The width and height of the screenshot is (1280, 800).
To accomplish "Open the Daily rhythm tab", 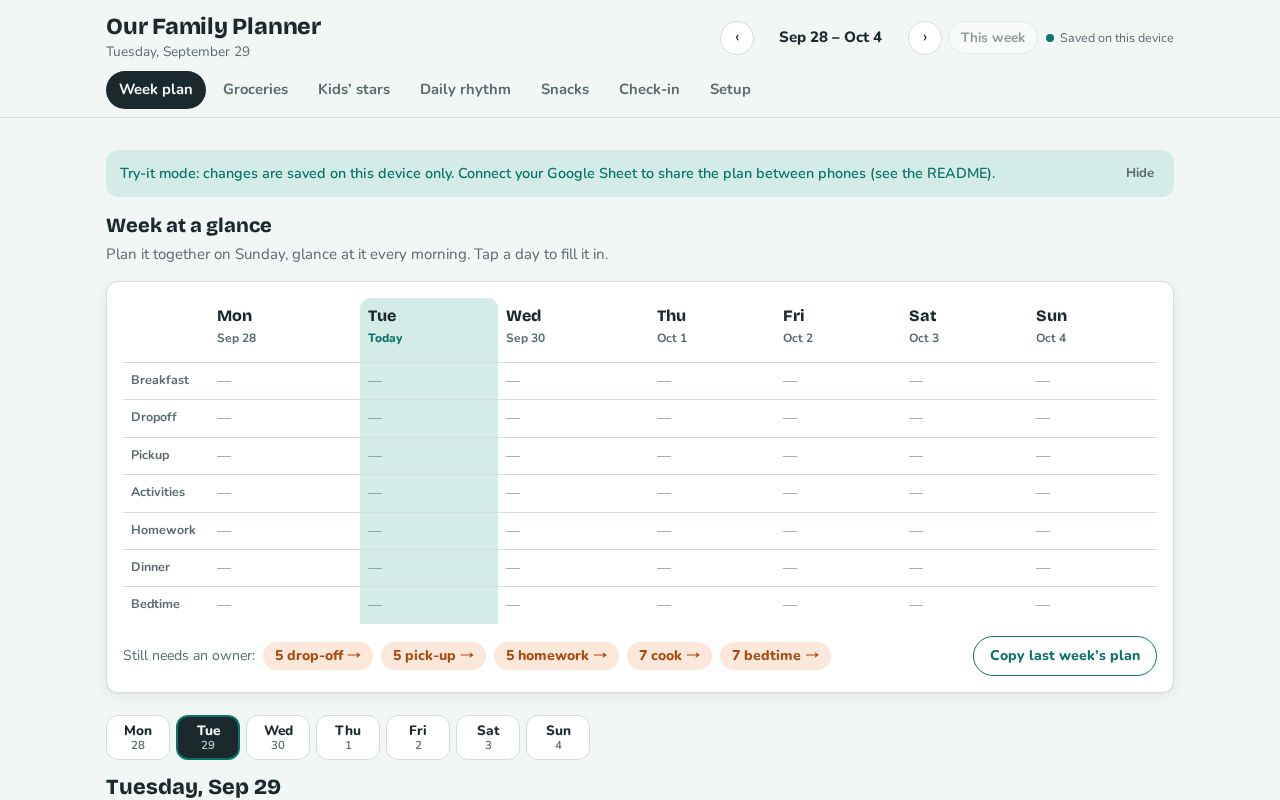I will (x=465, y=90).
